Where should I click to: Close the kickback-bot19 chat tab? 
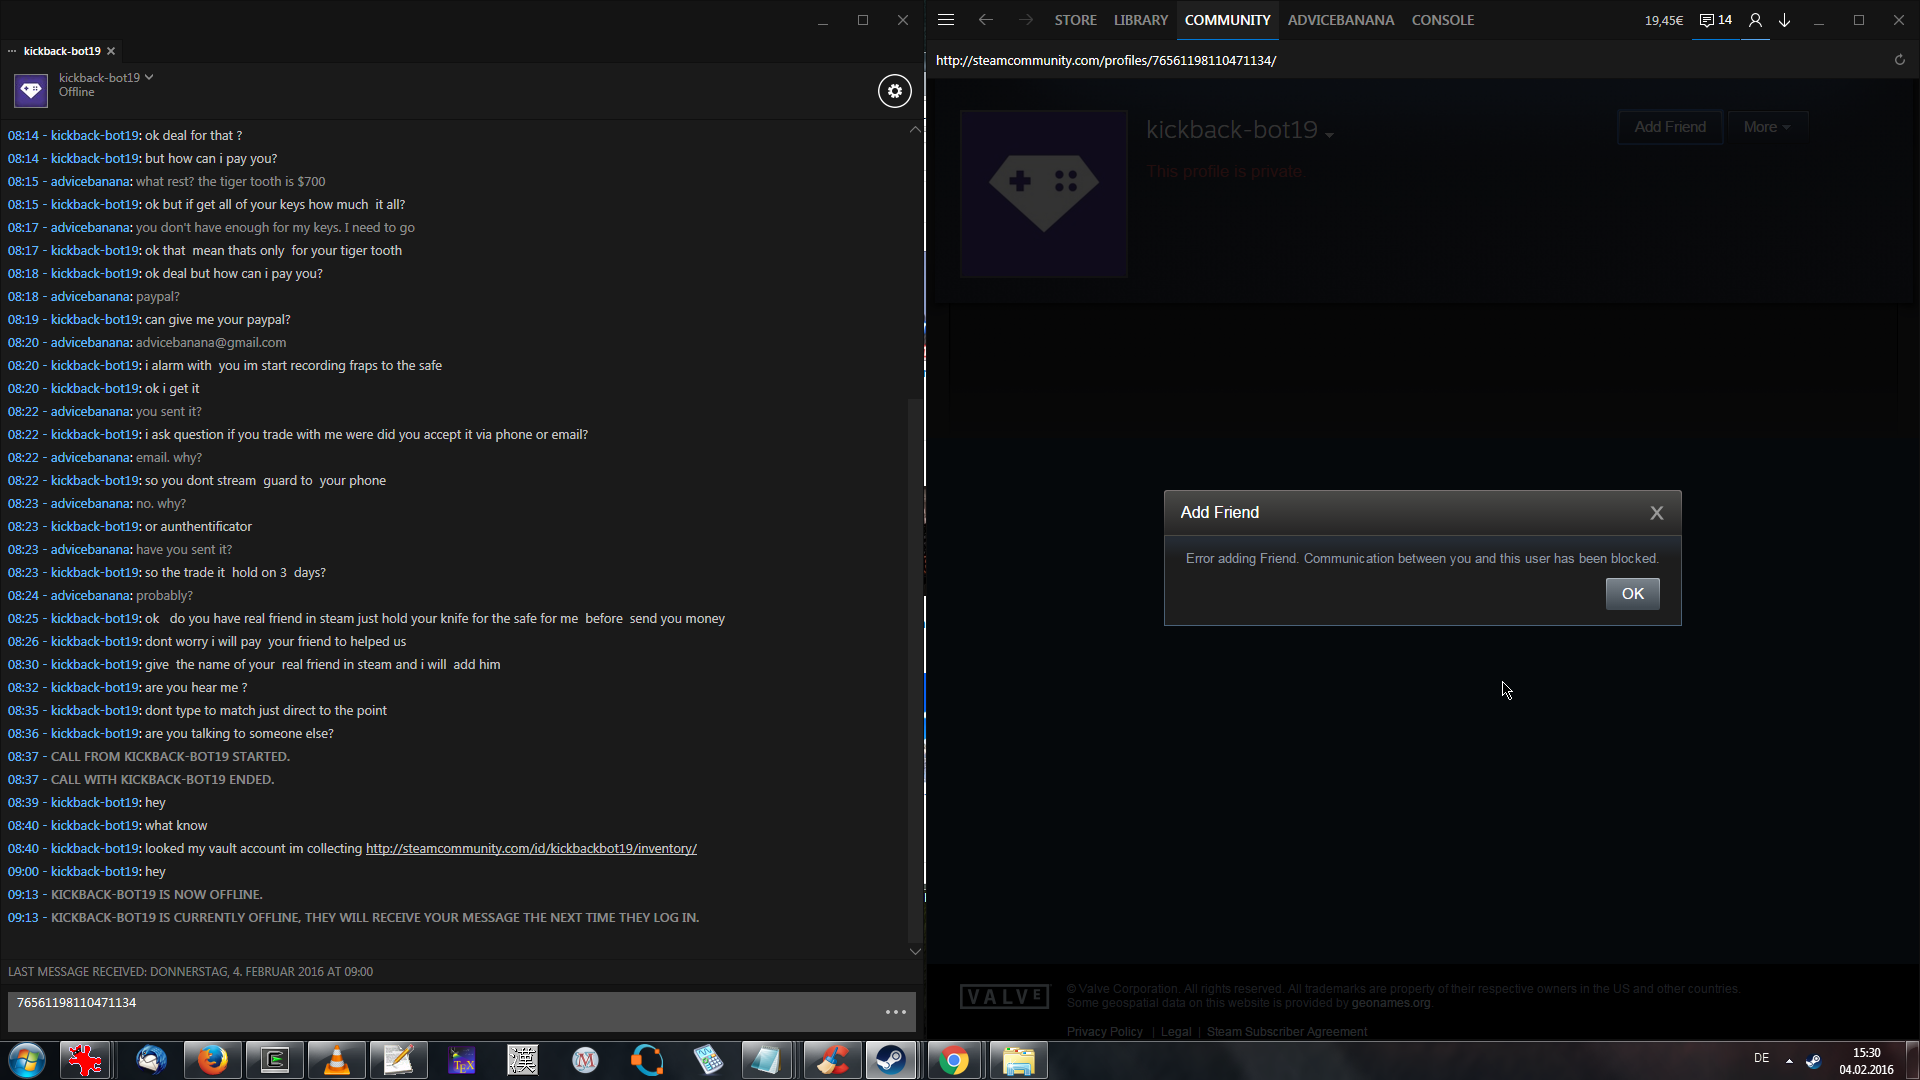(x=111, y=51)
